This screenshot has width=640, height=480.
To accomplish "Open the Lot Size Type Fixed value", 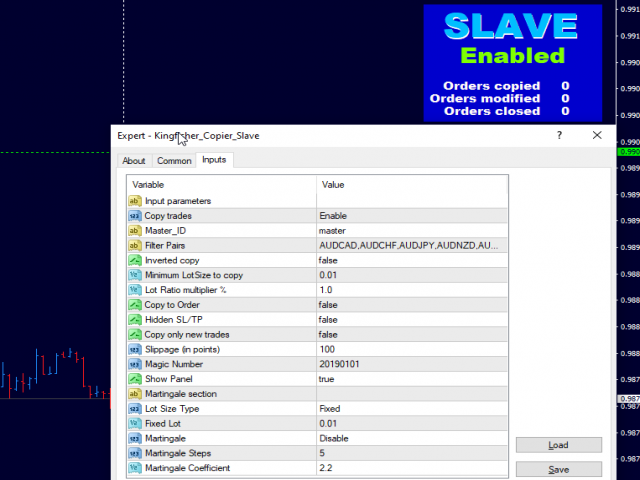I will [x=412, y=409].
